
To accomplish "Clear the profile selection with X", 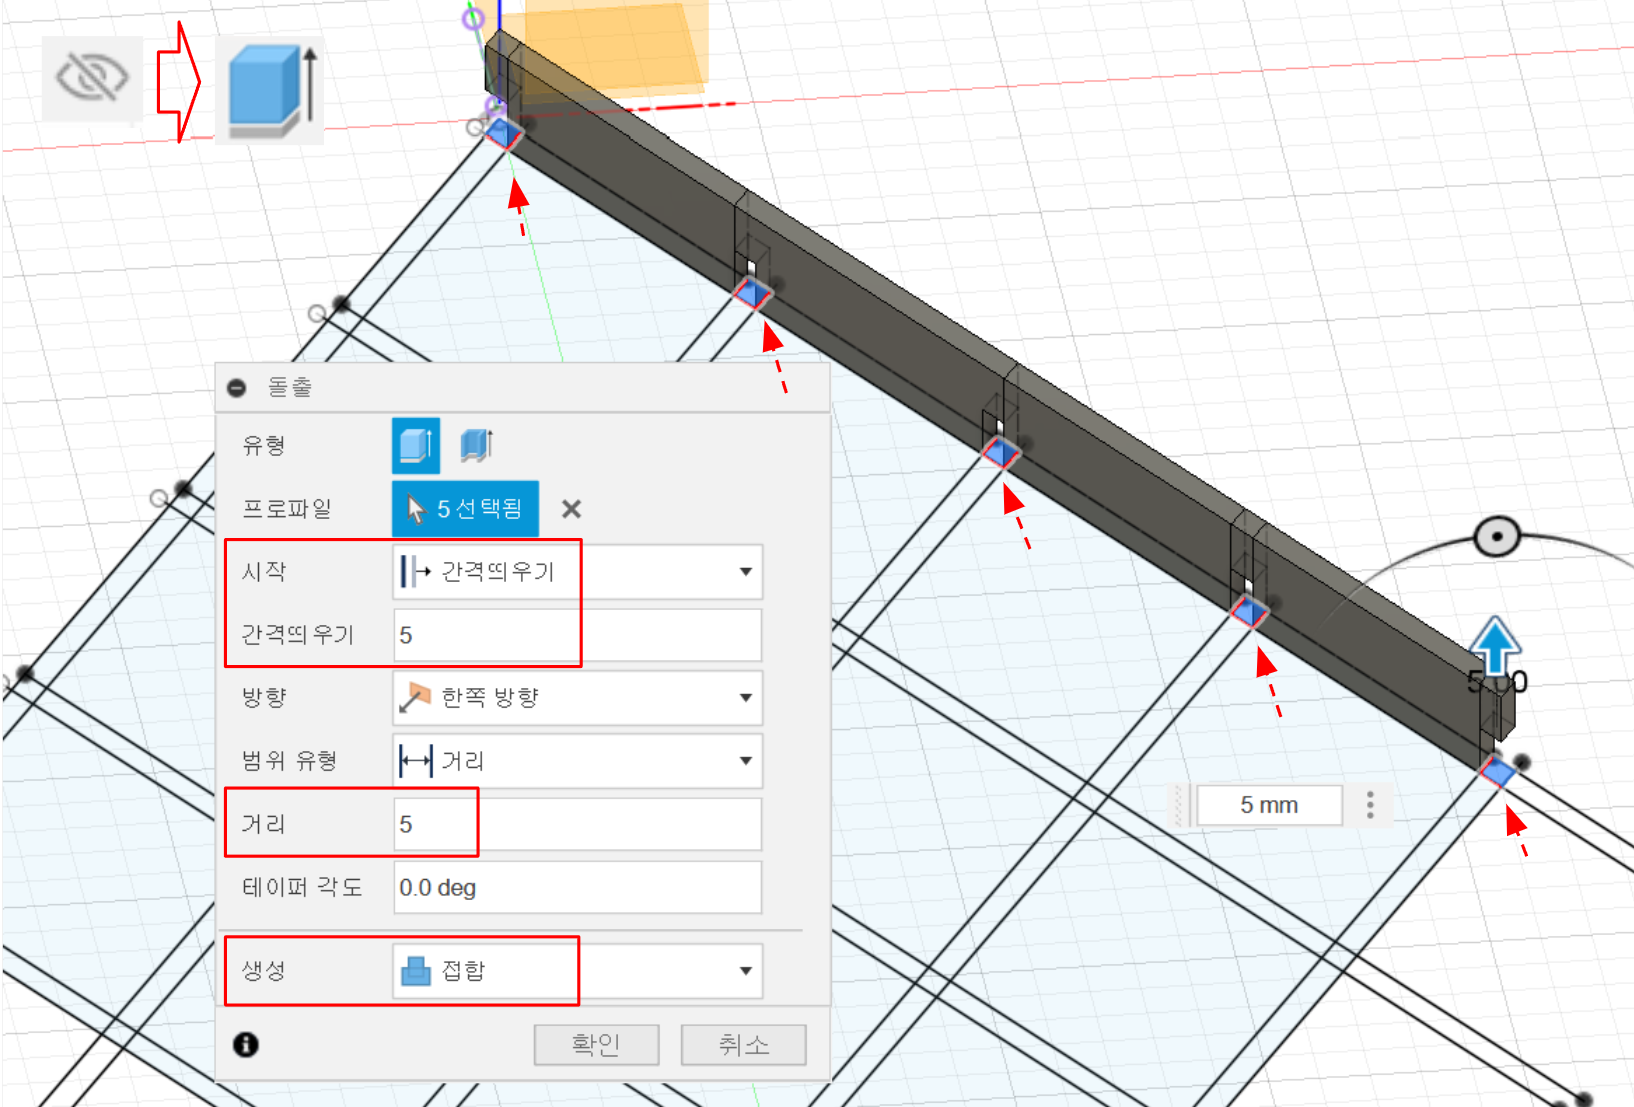I will click(x=571, y=509).
